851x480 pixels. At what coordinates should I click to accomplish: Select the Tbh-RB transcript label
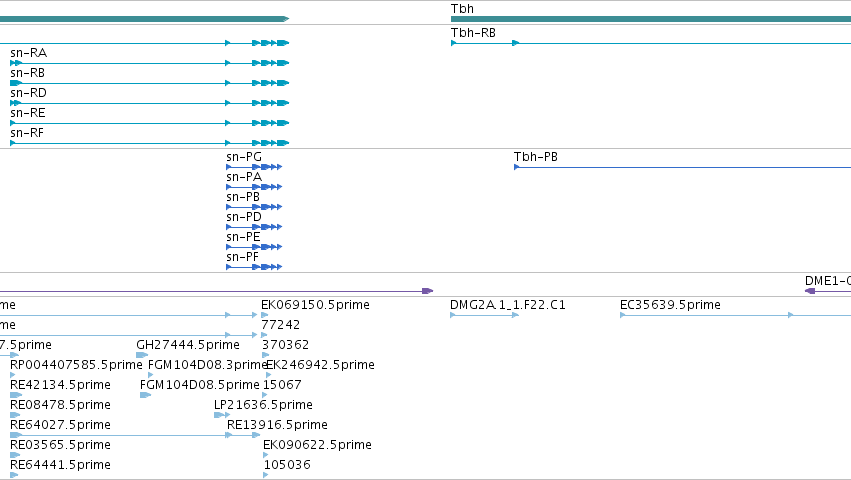pos(473,33)
